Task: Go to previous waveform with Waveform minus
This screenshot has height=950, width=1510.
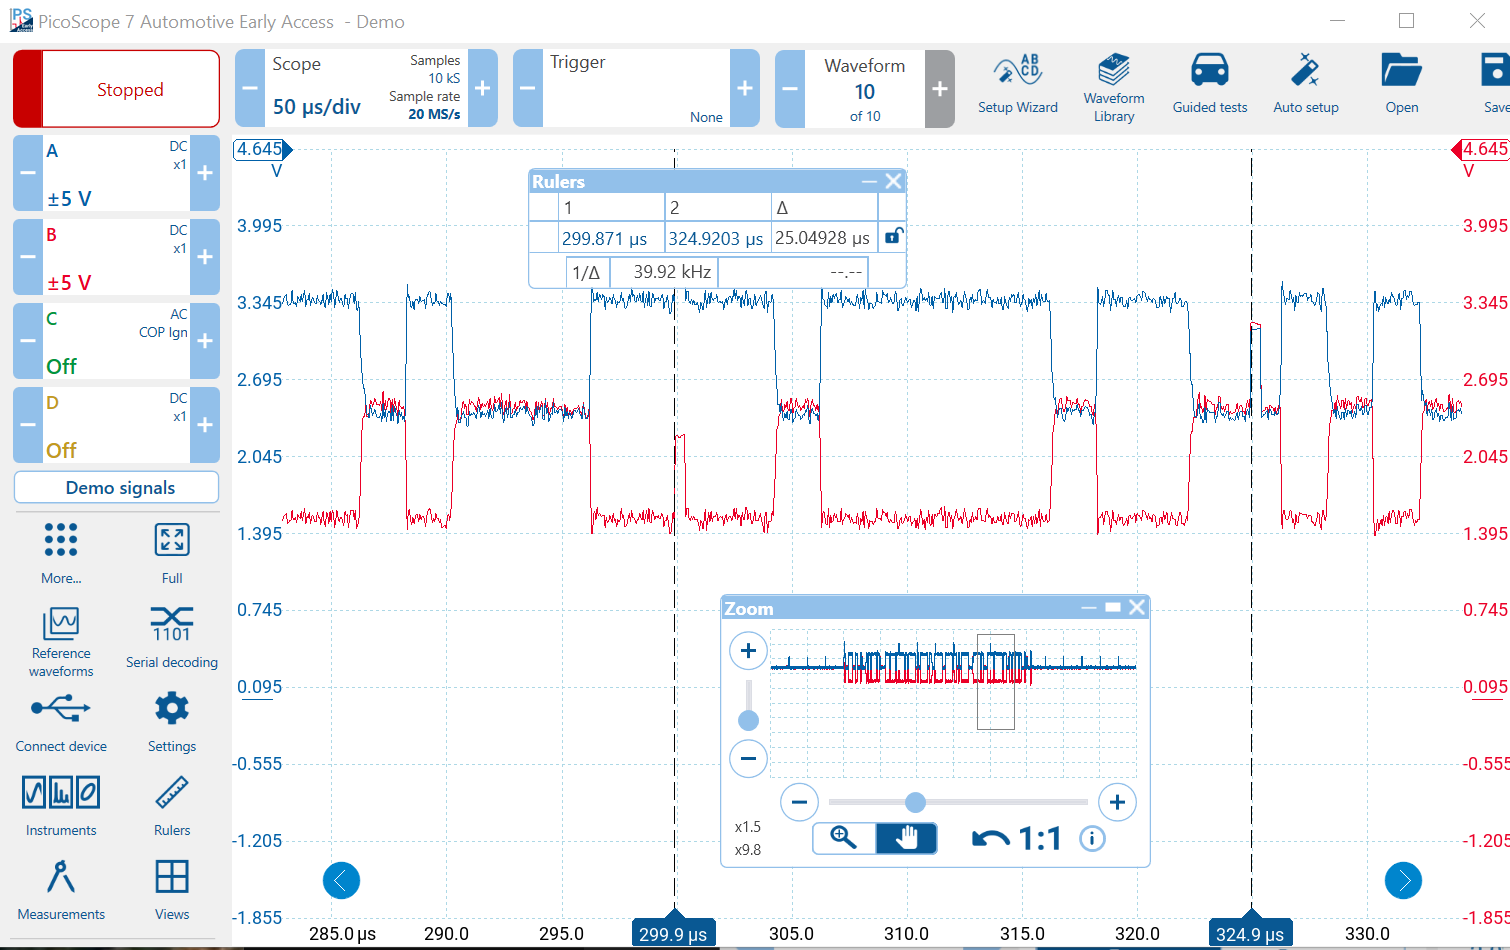Action: [790, 88]
